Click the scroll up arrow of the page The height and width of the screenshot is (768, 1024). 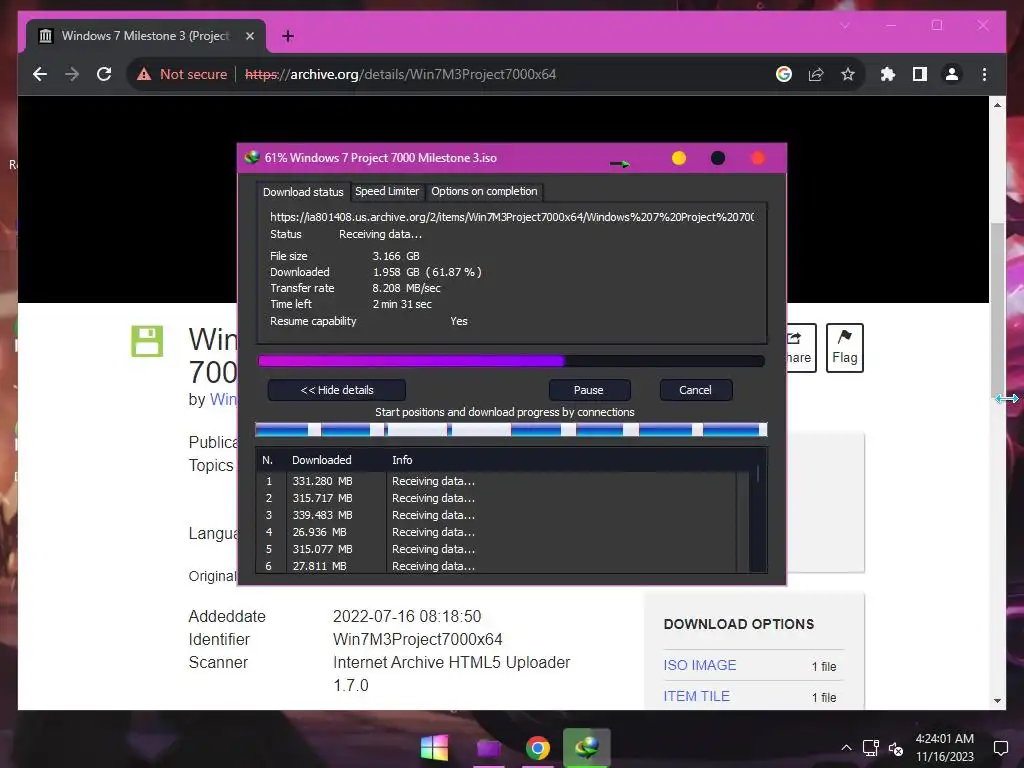click(x=997, y=104)
